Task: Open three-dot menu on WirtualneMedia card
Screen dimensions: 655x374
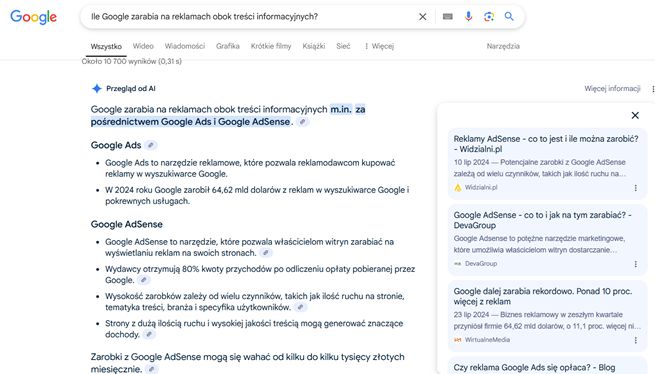Action: coord(635,341)
